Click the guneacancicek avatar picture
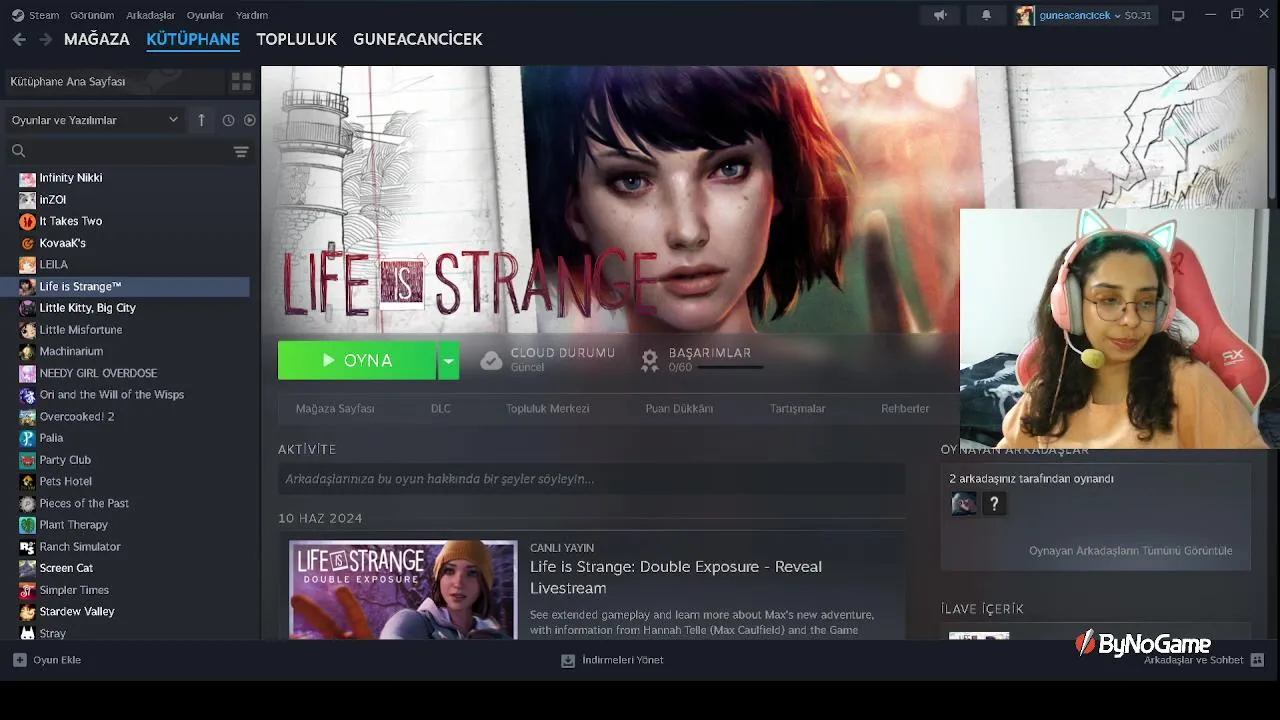Viewport: 1280px width, 720px height. point(1025,15)
